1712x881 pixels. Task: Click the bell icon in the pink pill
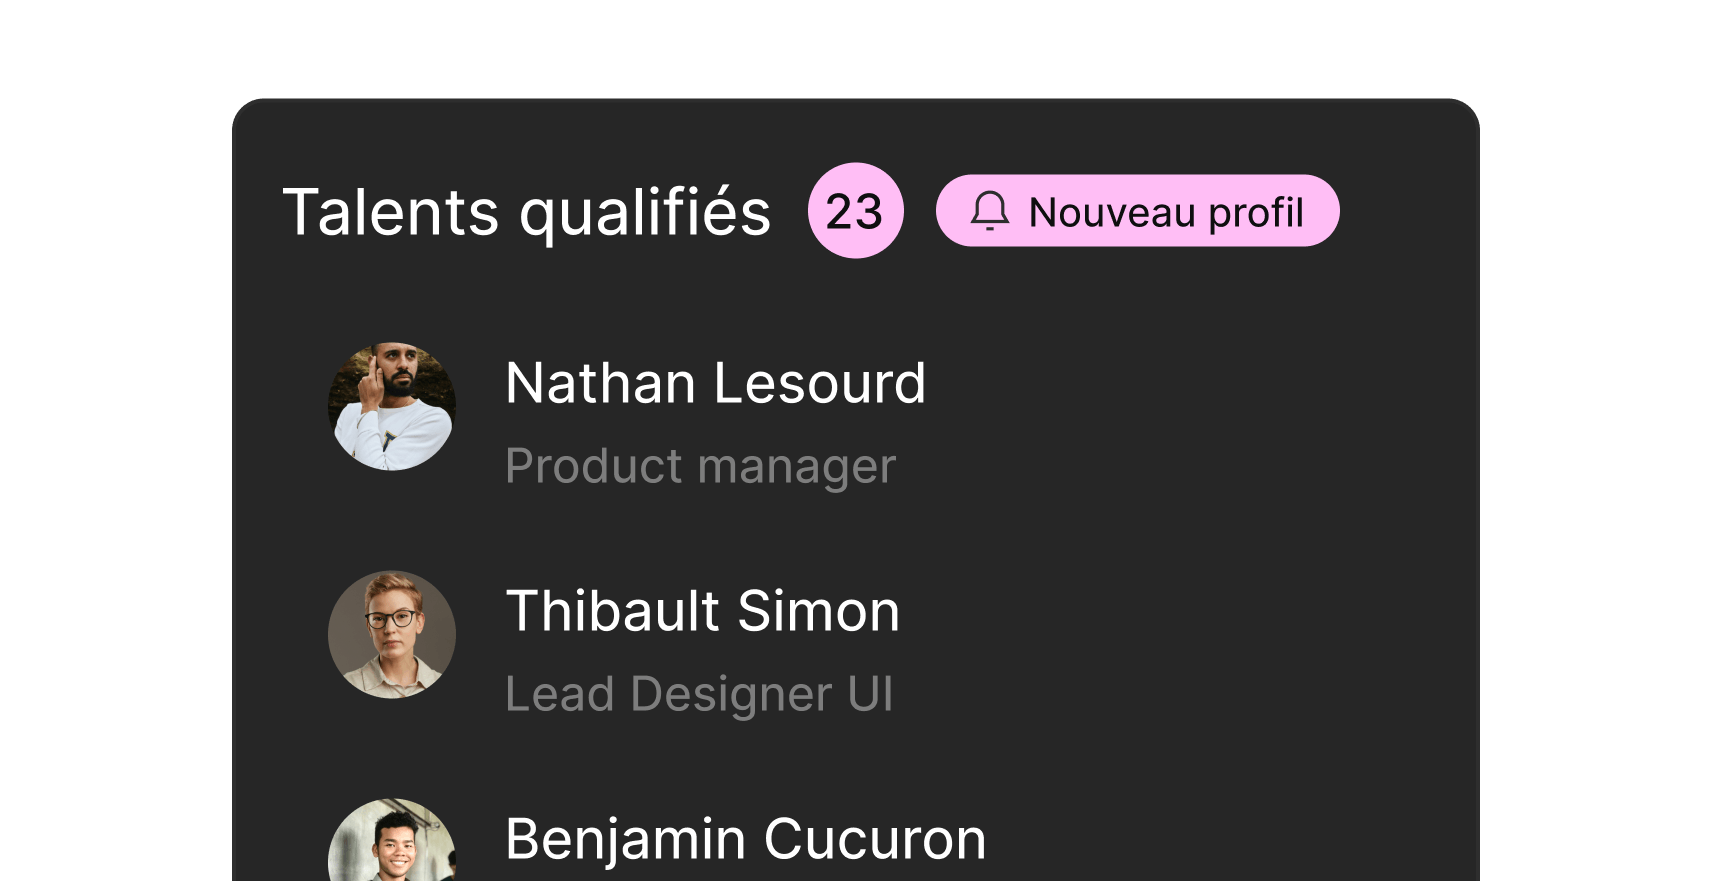click(x=990, y=211)
